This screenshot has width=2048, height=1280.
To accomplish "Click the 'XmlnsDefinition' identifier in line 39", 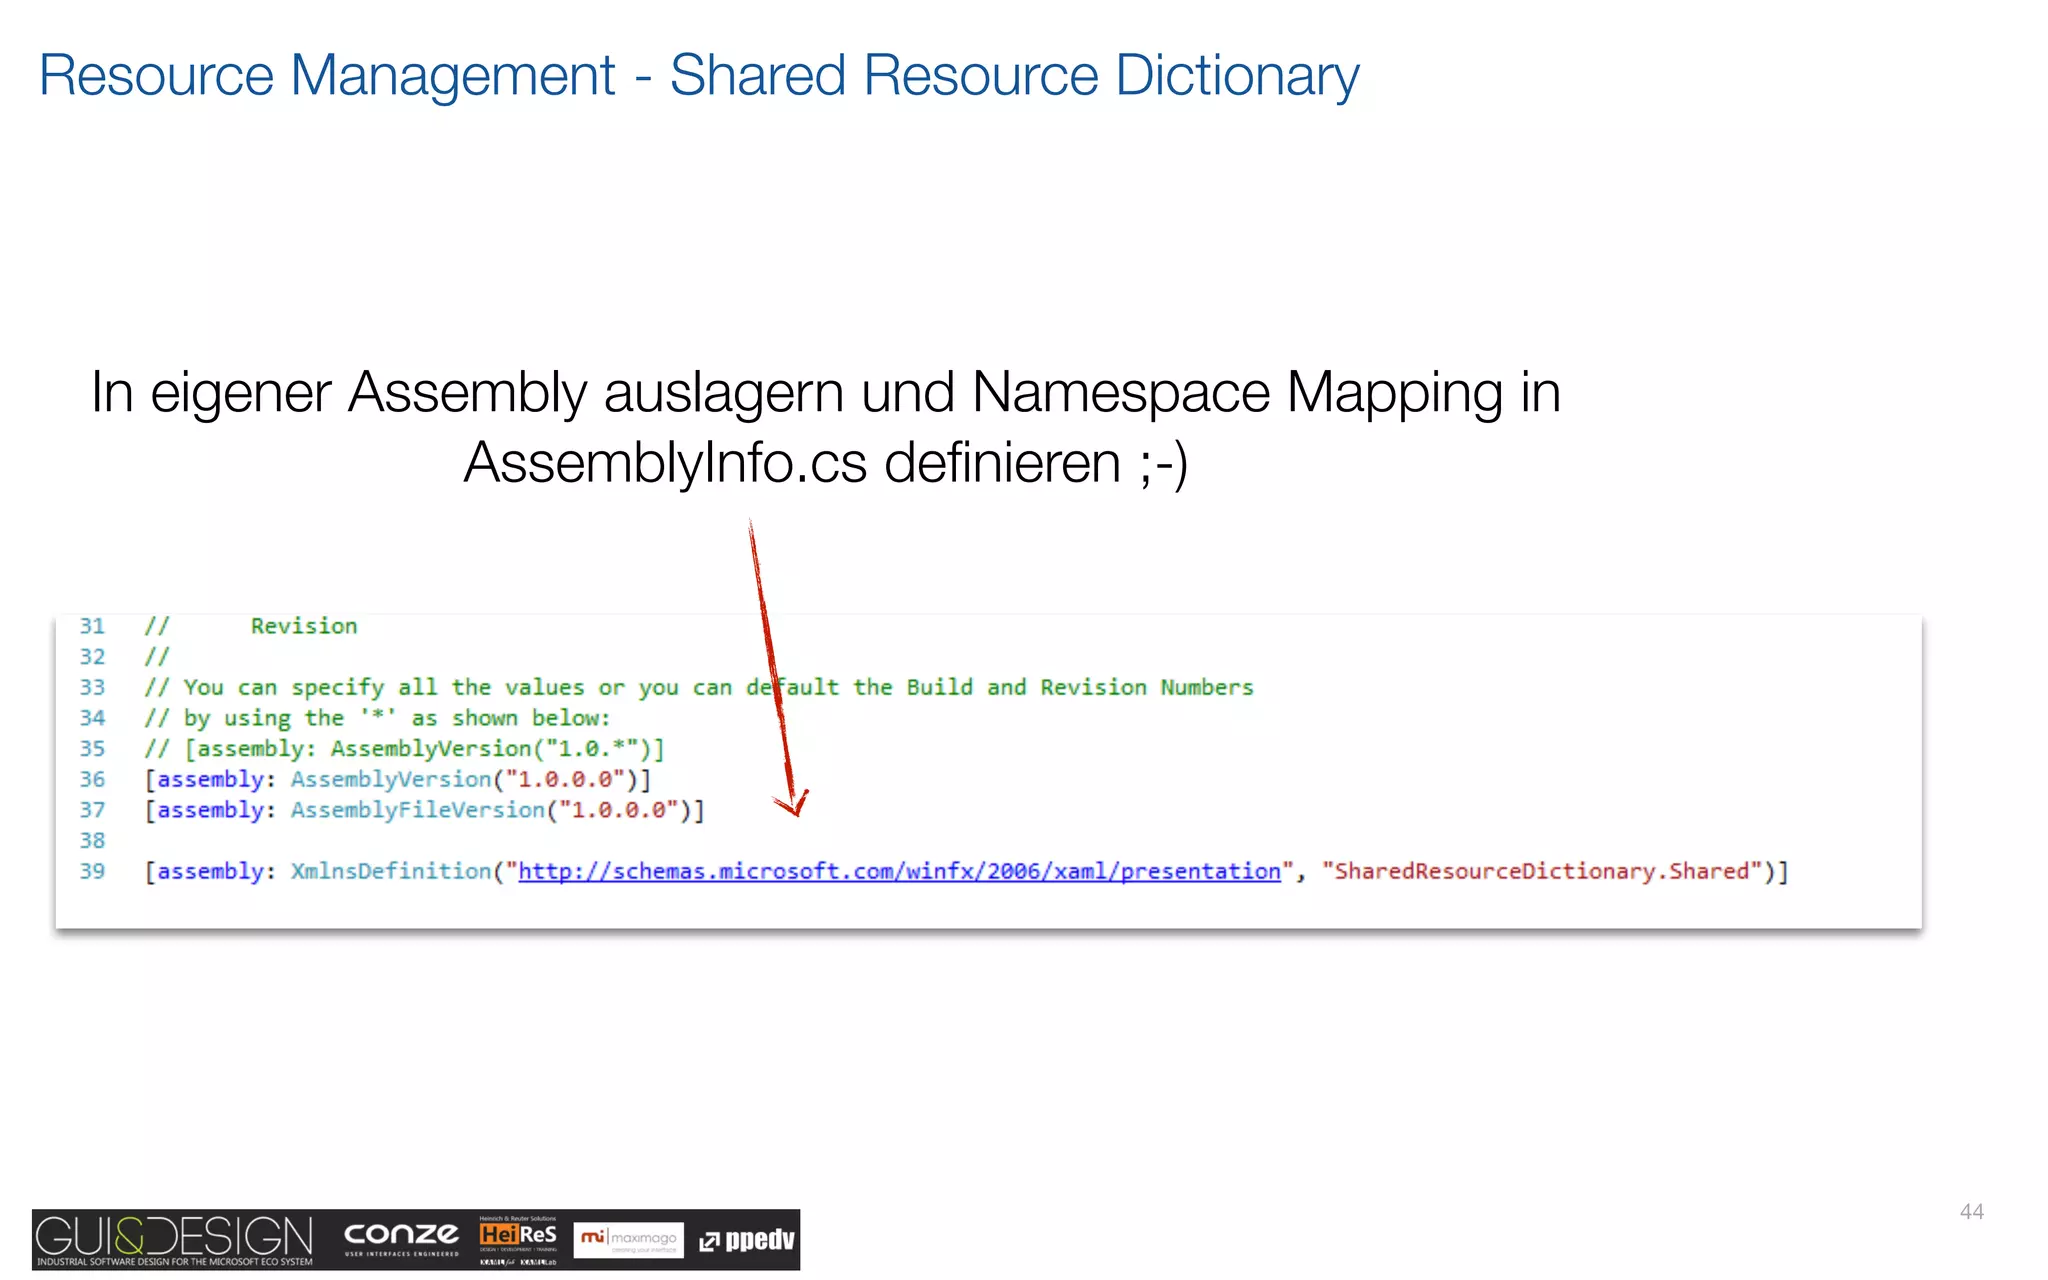I will pos(391,871).
